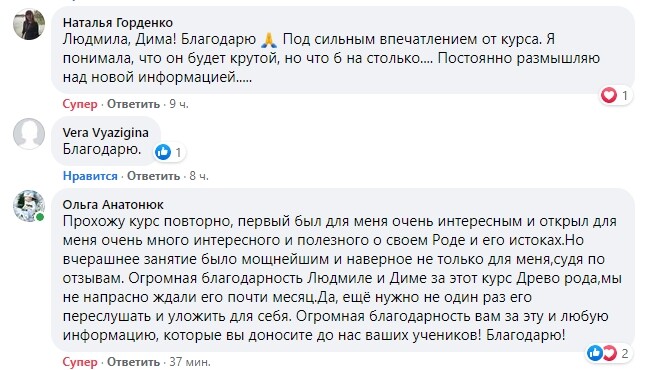Toggle Супер reaction under Ольга's comment
This screenshot has width=647, height=370.
pyautogui.click(x=80, y=362)
